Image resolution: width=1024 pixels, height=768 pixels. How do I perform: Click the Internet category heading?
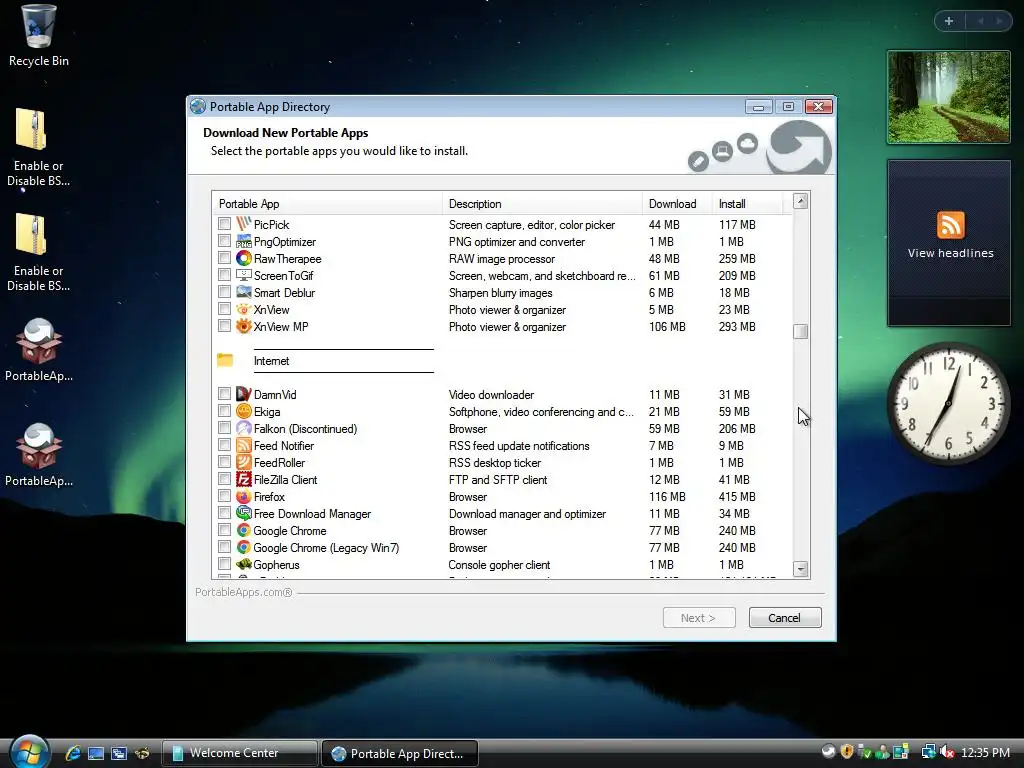click(x=272, y=360)
